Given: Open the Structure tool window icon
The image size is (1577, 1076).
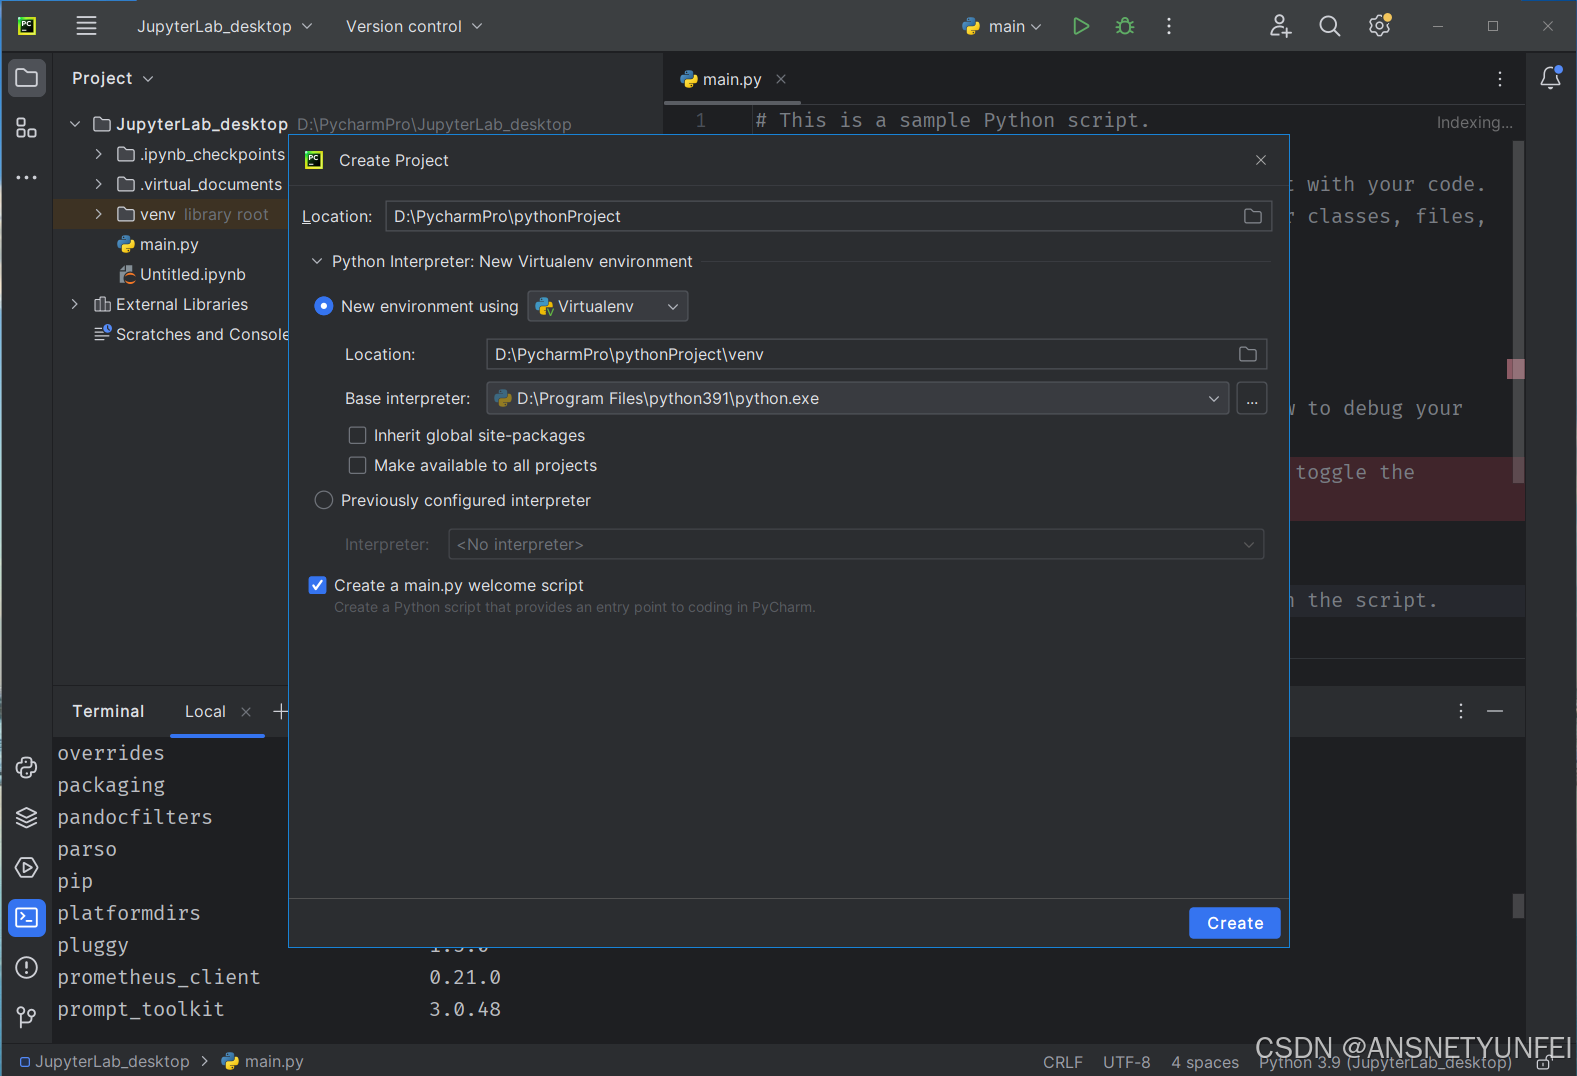Looking at the screenshot, I should [27, 128].
